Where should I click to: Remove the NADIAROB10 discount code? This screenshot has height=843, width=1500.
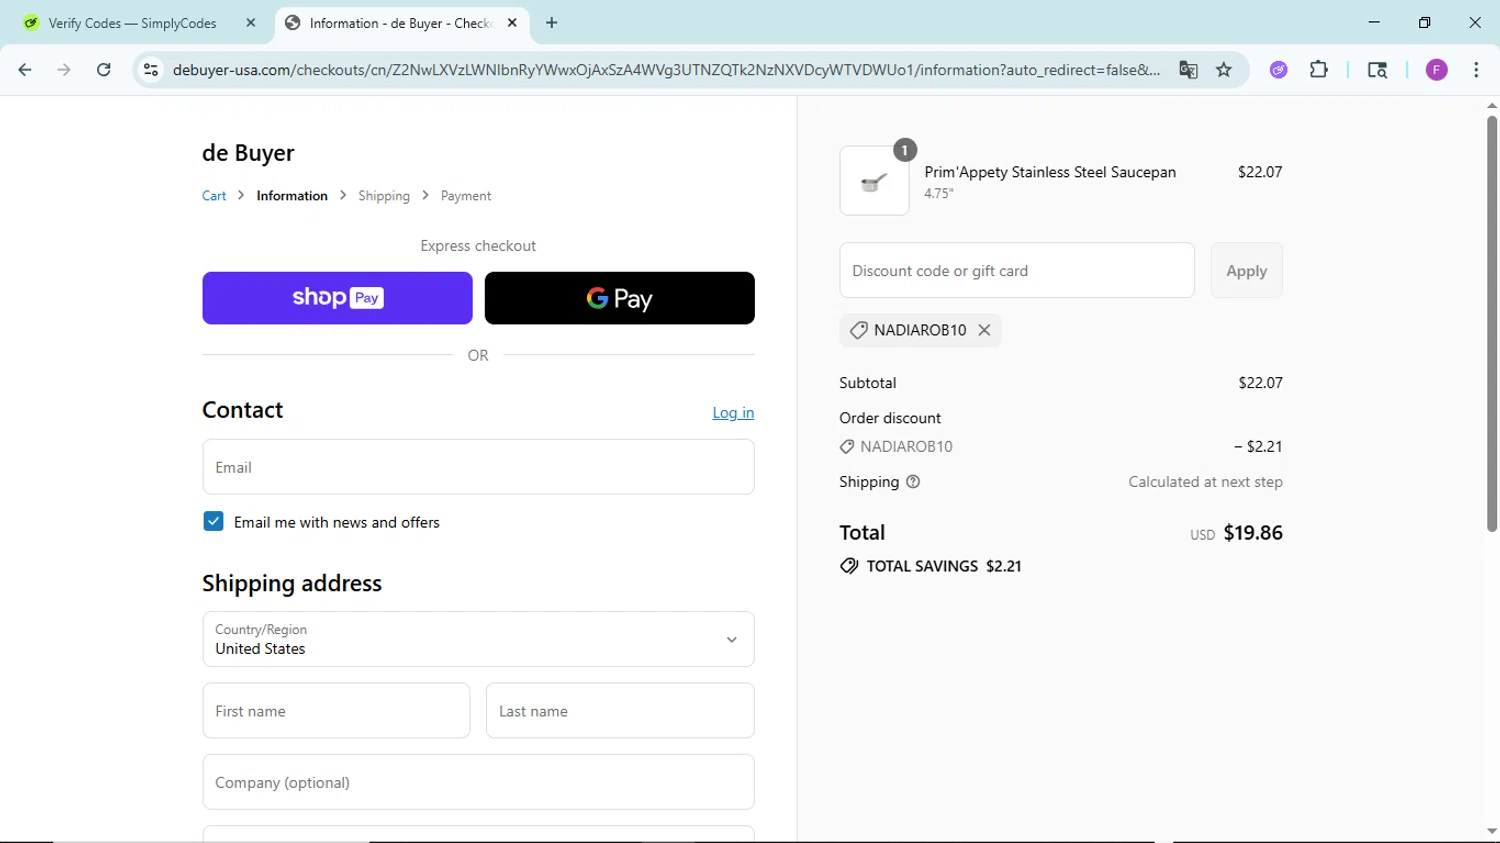pos(984,330)
